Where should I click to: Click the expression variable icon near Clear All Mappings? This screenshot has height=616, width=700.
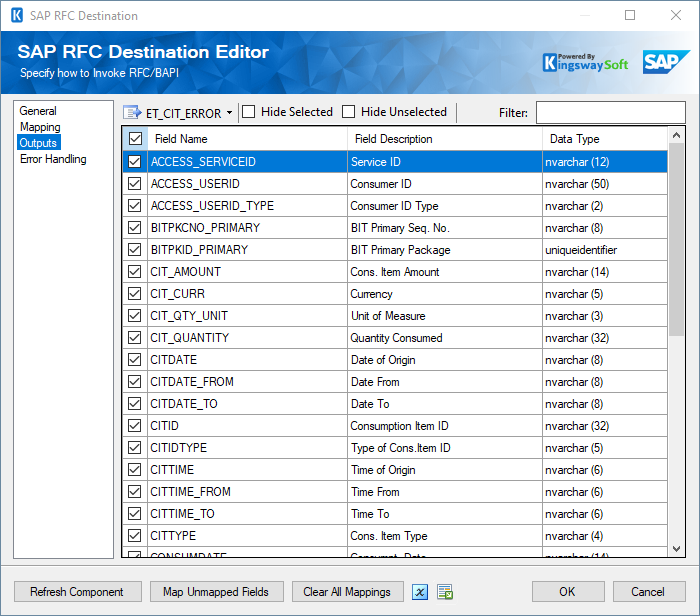[x=420, y=592]
